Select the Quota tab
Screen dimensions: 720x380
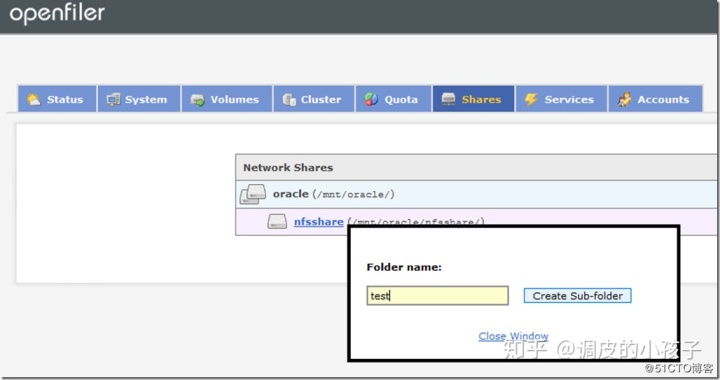tap(393, 99)
